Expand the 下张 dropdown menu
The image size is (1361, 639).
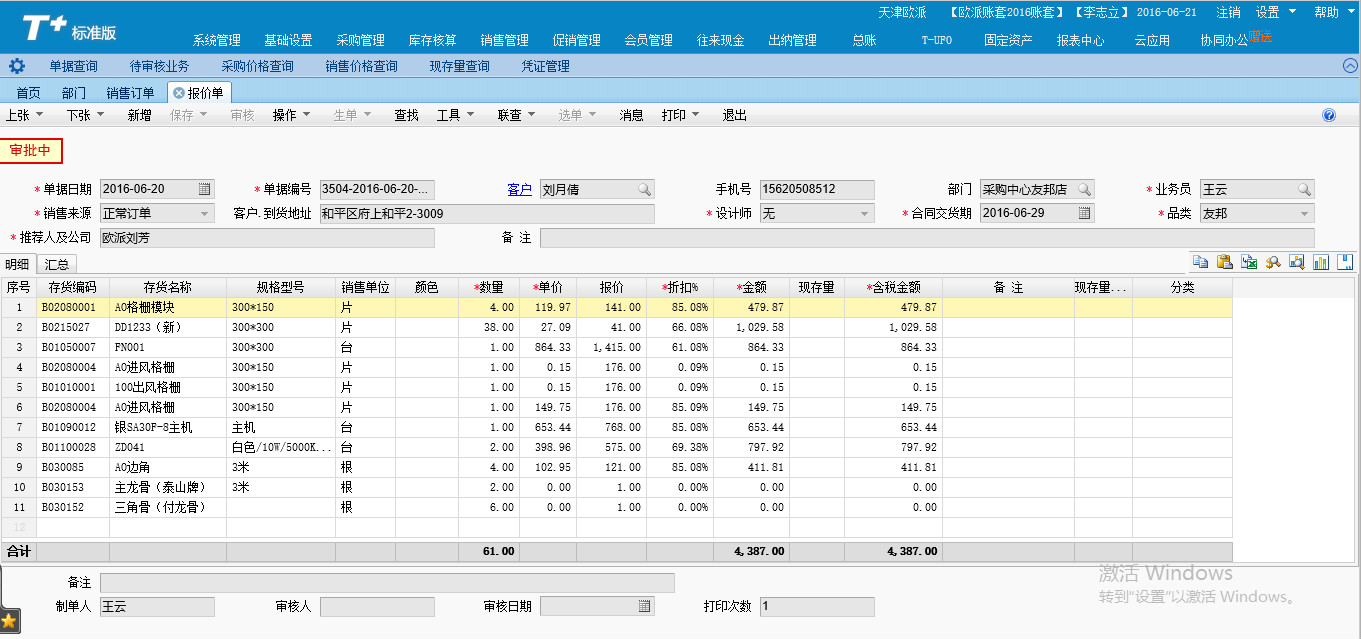pyautogui.click(x=101, y=115)
